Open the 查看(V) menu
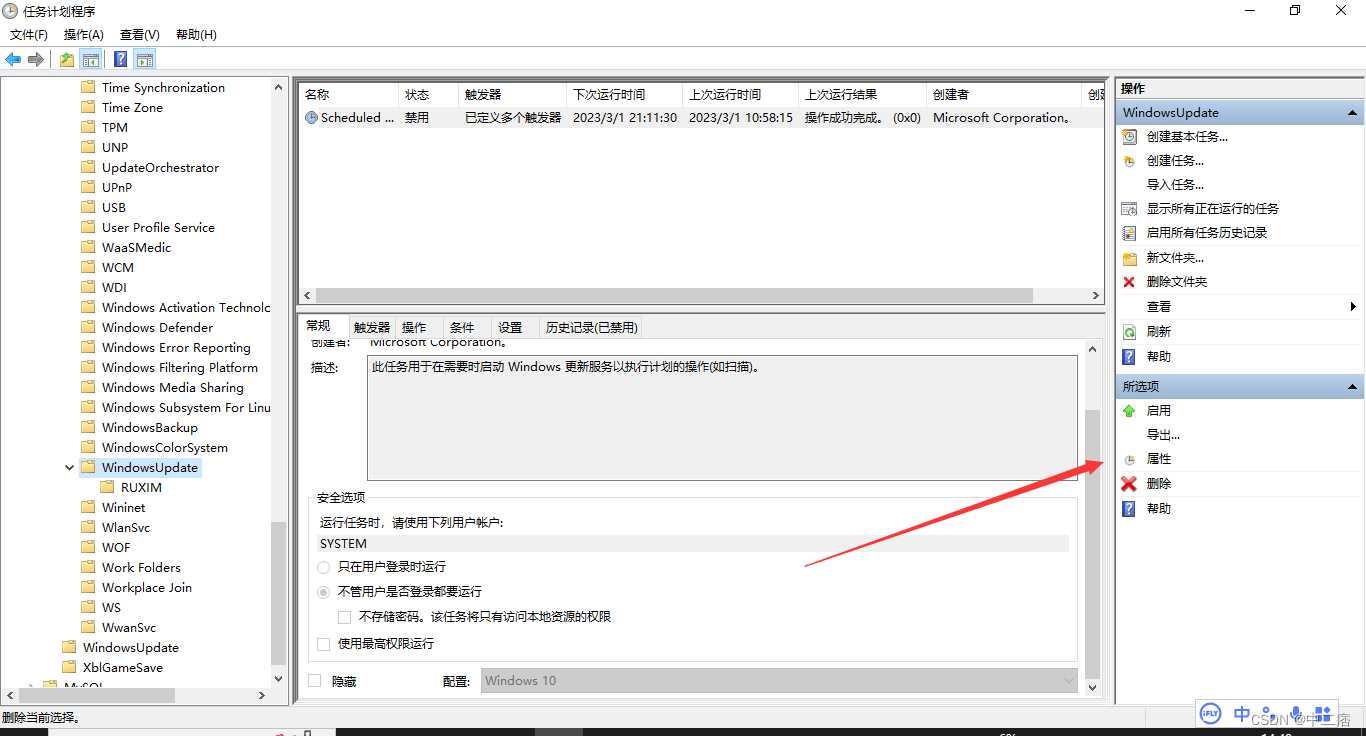The height and width of the screenshot is (736, 1366). [139, 35]
